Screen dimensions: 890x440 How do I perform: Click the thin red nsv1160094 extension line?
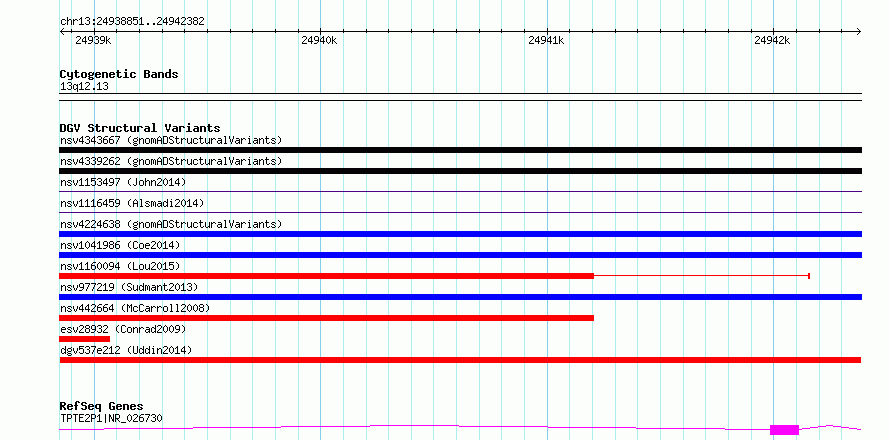pos(702,276)
